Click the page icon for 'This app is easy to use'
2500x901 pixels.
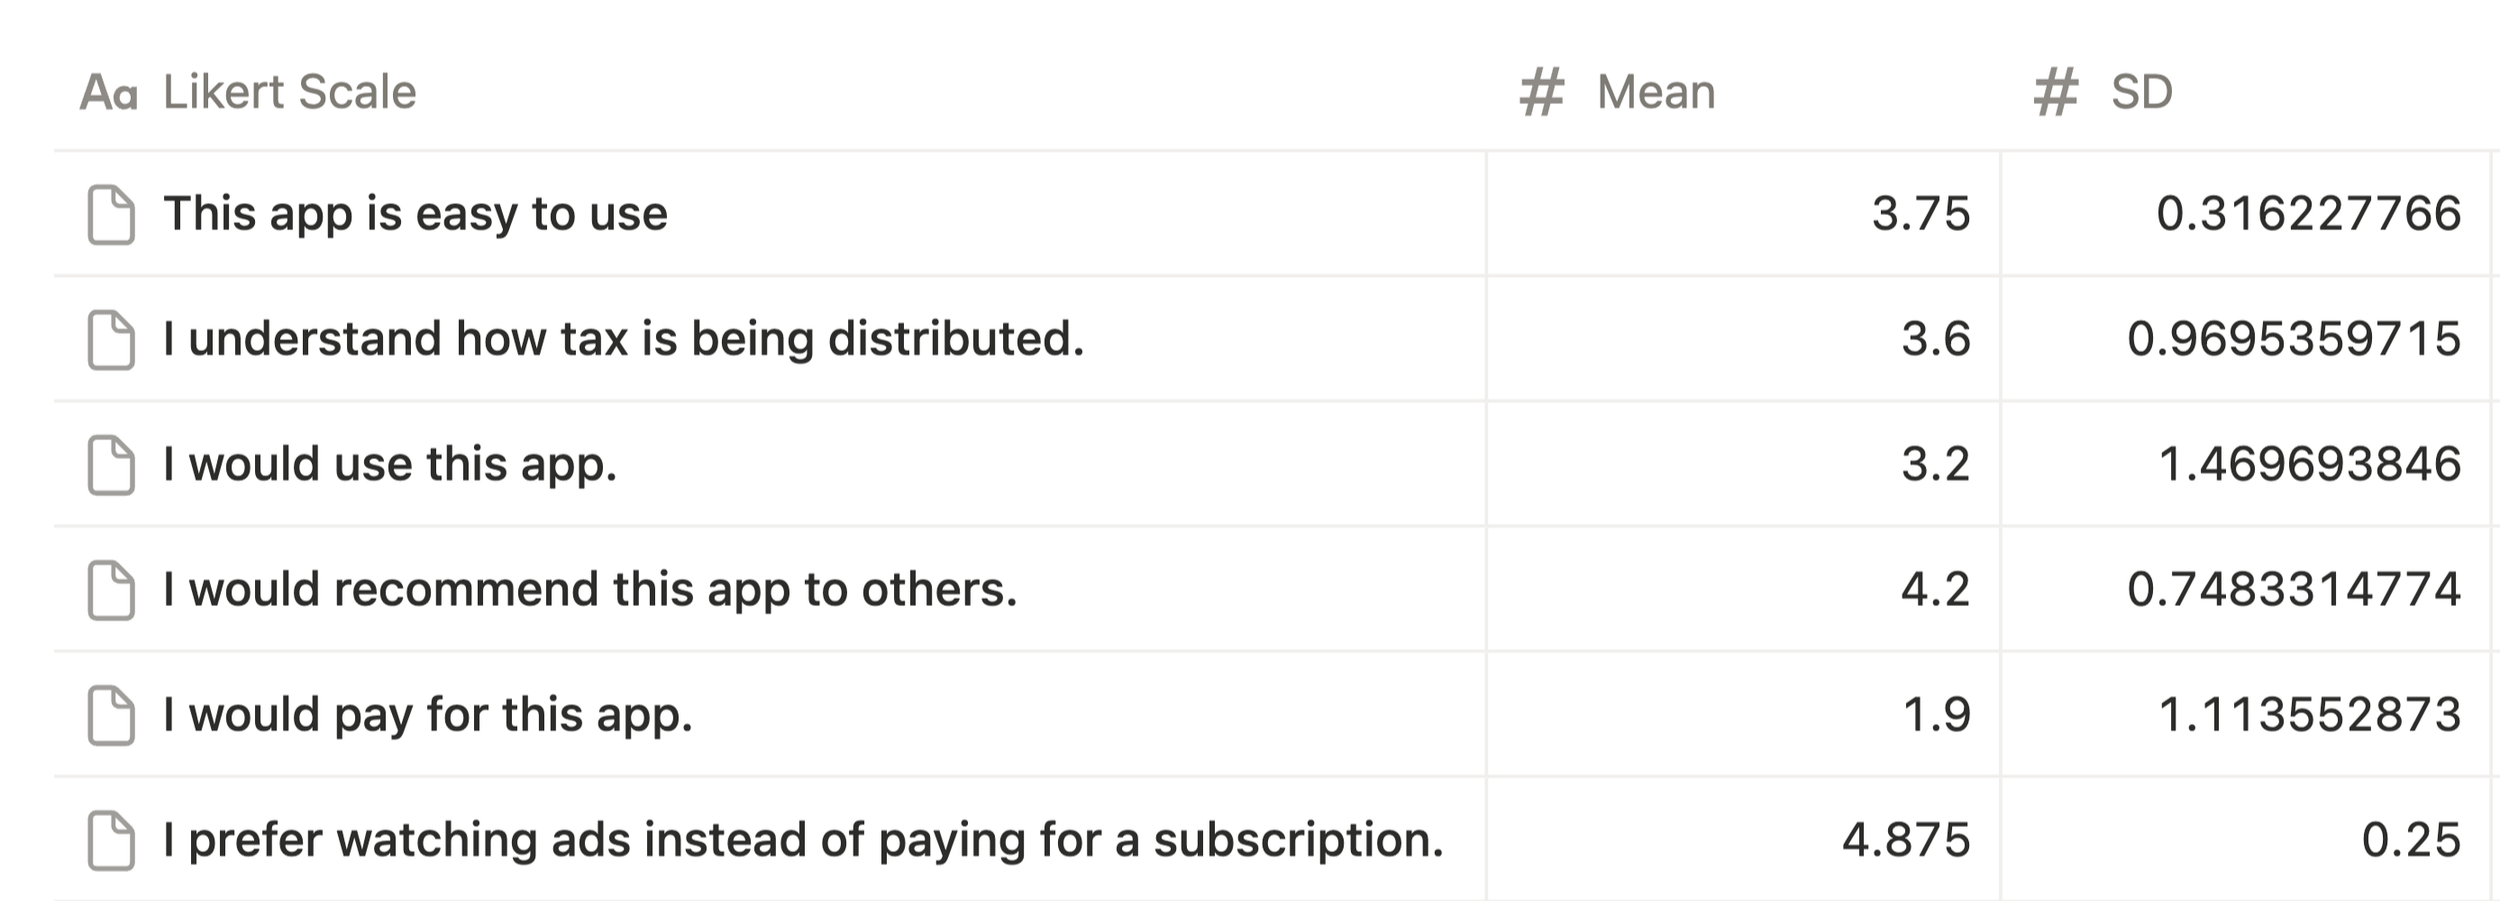(111, 214)
